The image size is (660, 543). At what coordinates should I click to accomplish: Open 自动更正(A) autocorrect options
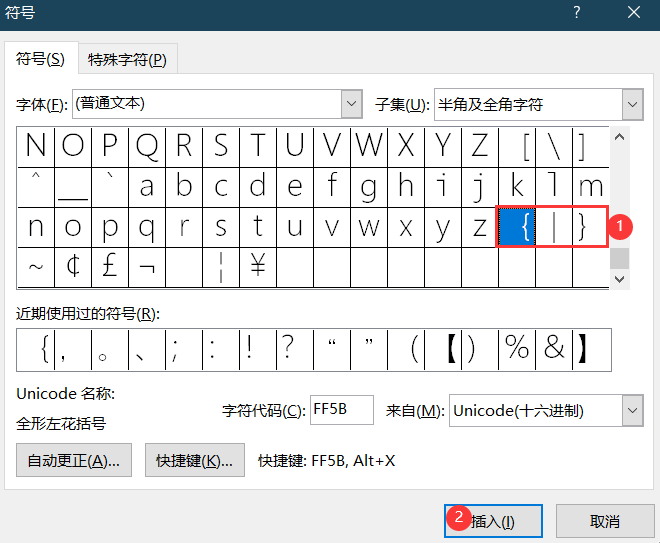coord(74,460)
